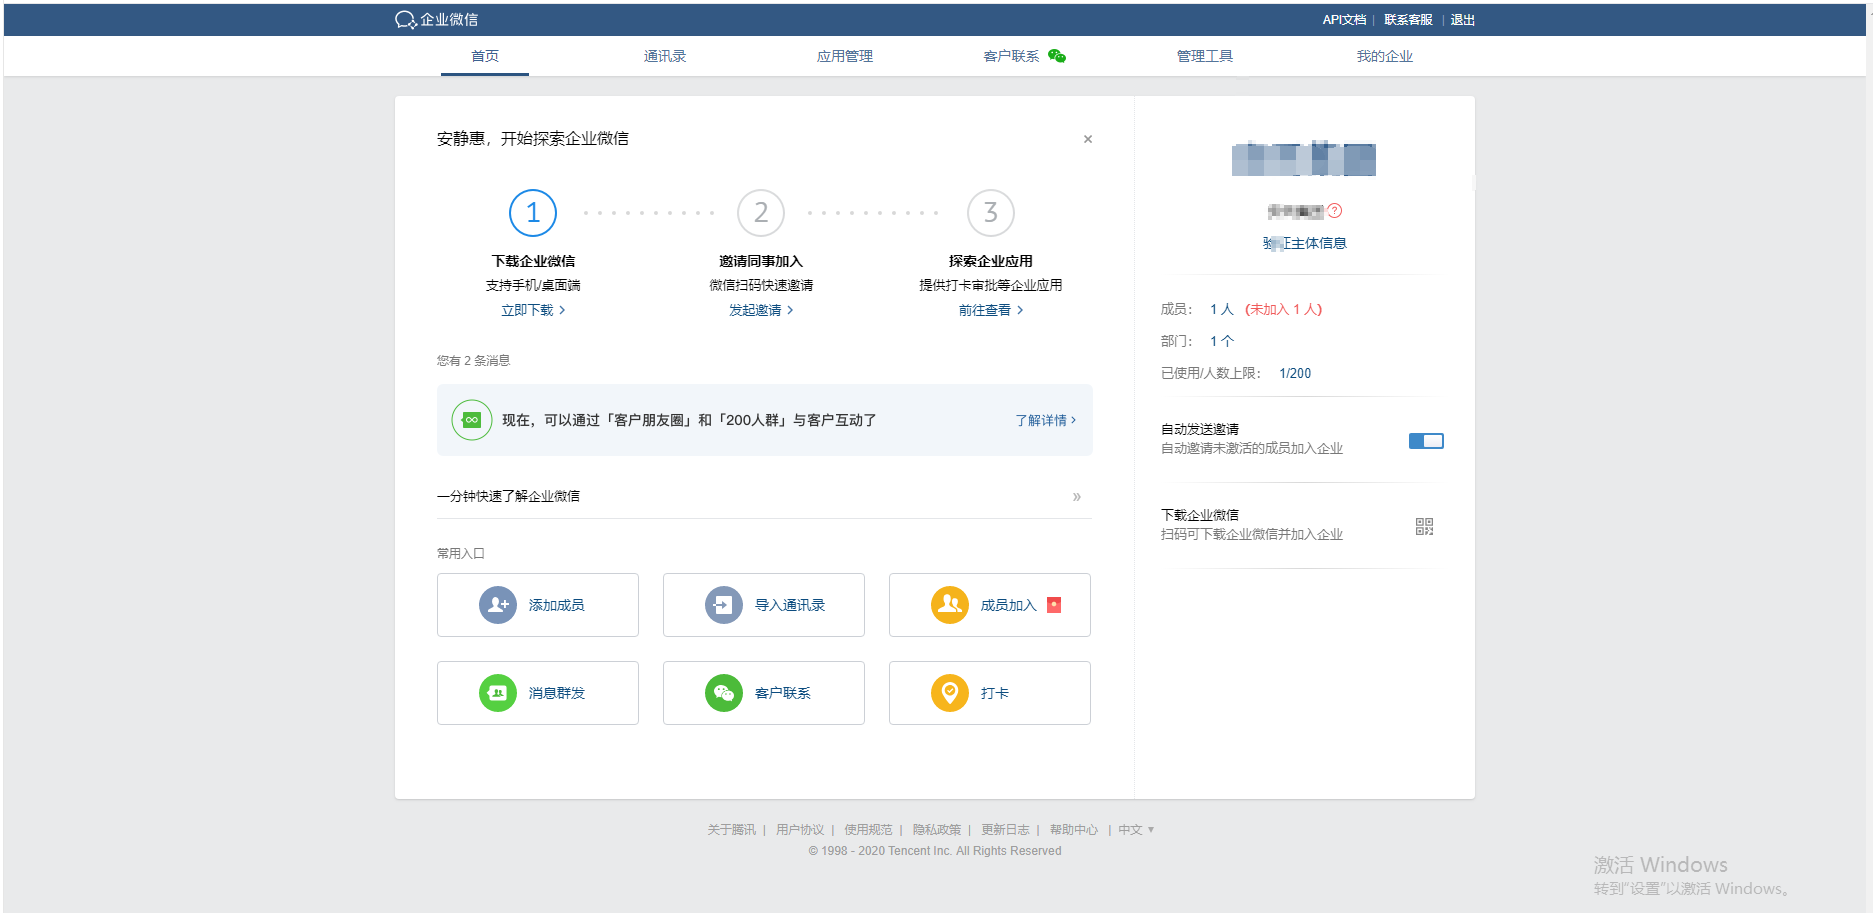The height and width of the screenshot is (913, 1873).
Task: Click the red question mark help icon
Action: [x=1335, y=211]
